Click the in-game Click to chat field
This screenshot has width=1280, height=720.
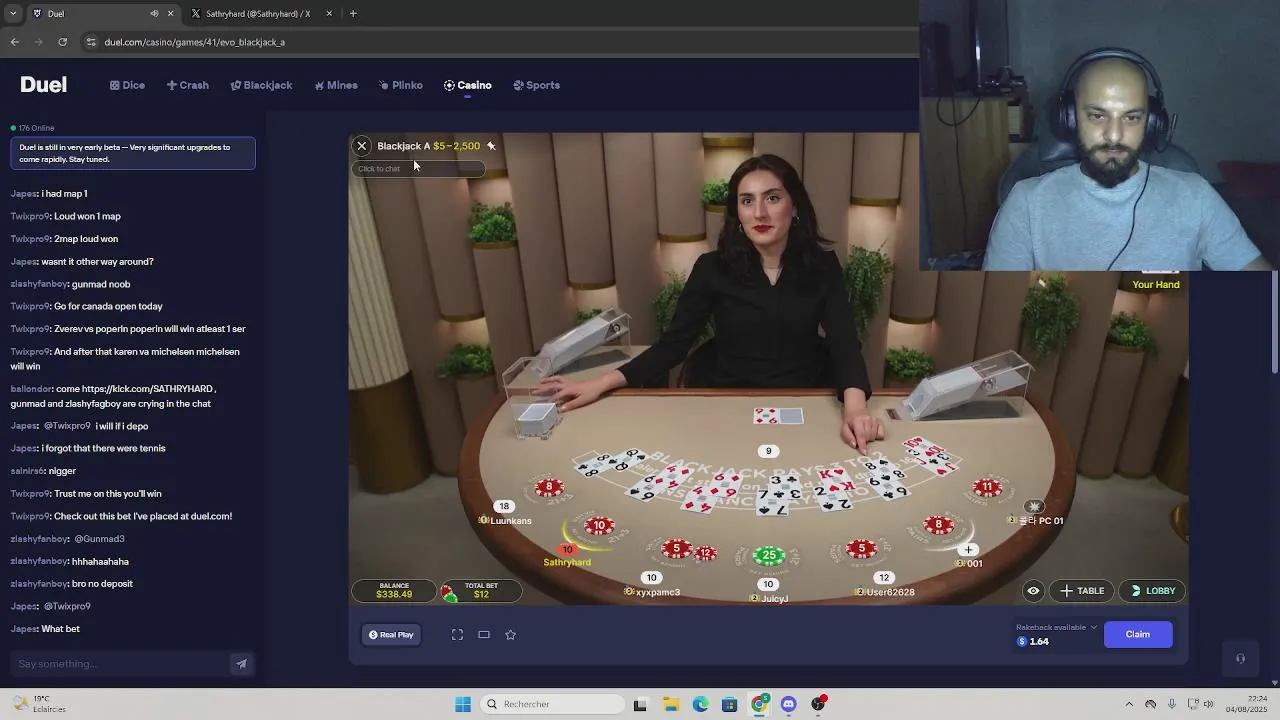pos(420,169)
